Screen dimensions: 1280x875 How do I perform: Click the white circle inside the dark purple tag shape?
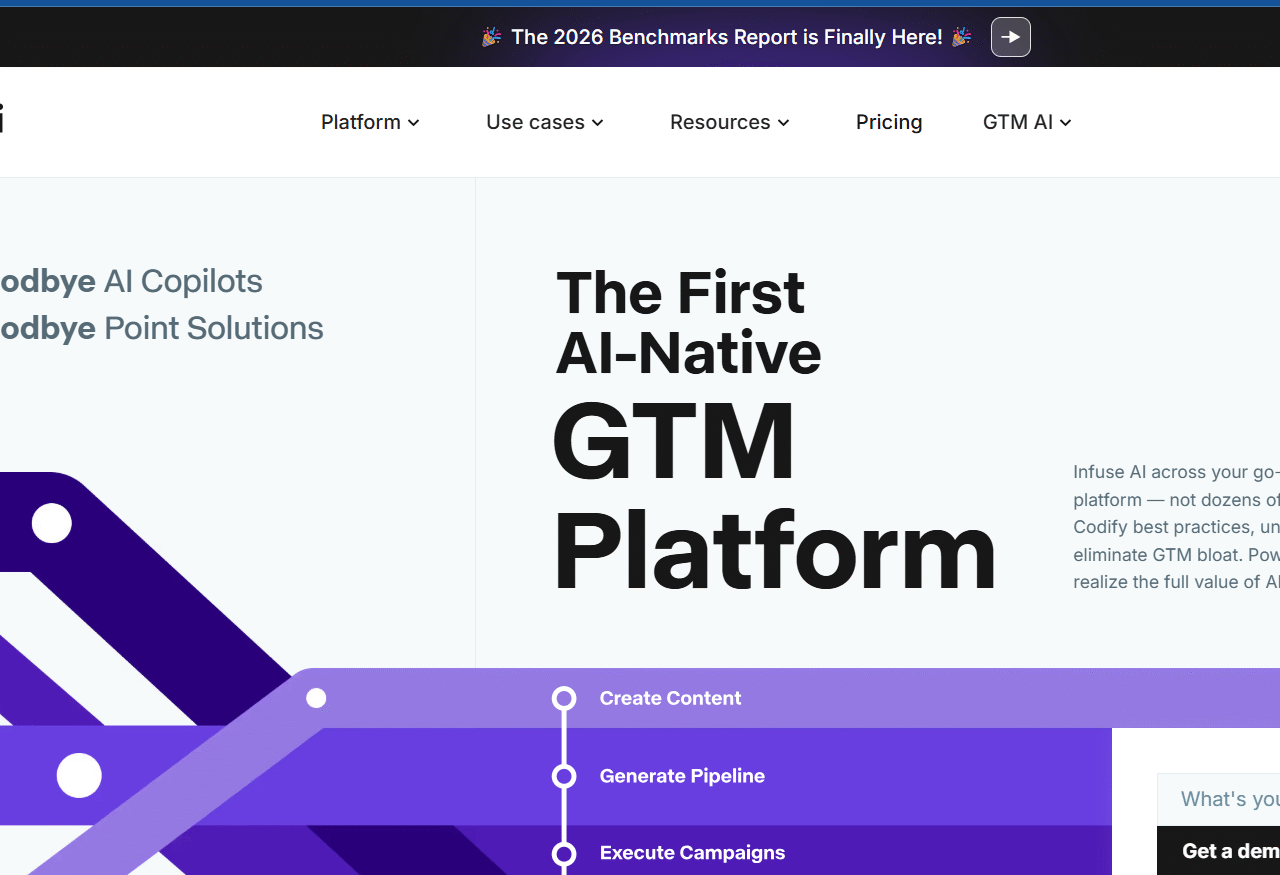pos(51,522)
